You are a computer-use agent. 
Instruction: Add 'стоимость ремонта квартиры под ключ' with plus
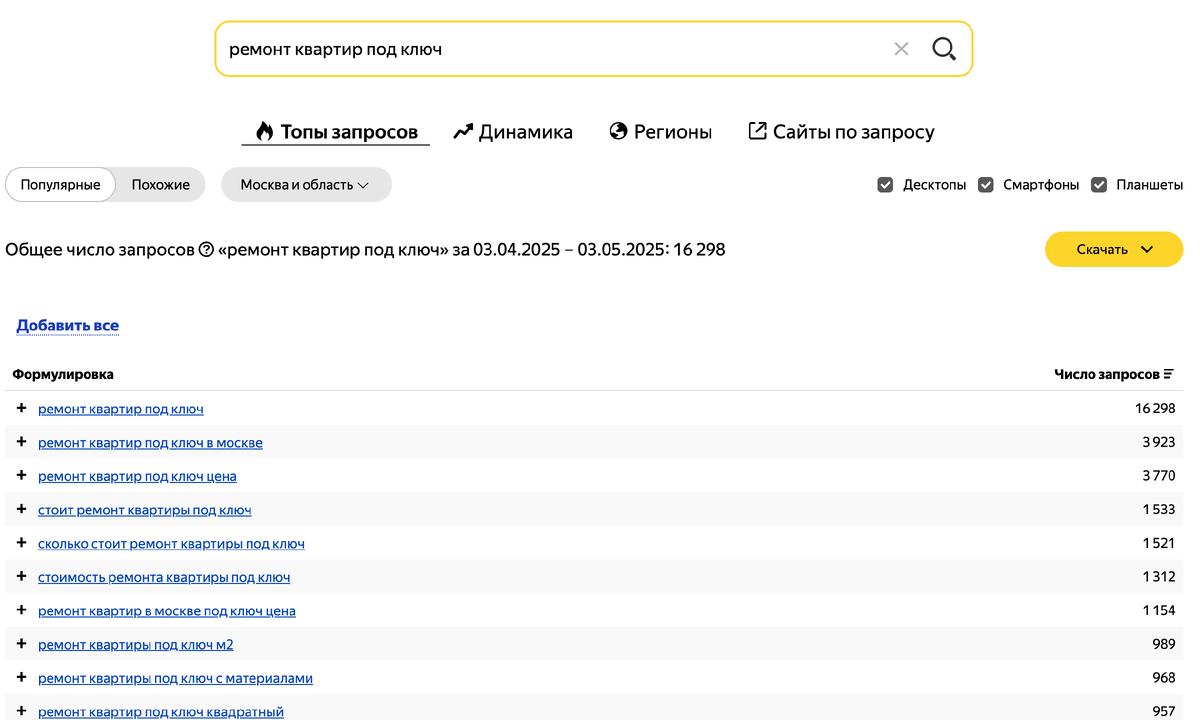(x=21, y=576)
